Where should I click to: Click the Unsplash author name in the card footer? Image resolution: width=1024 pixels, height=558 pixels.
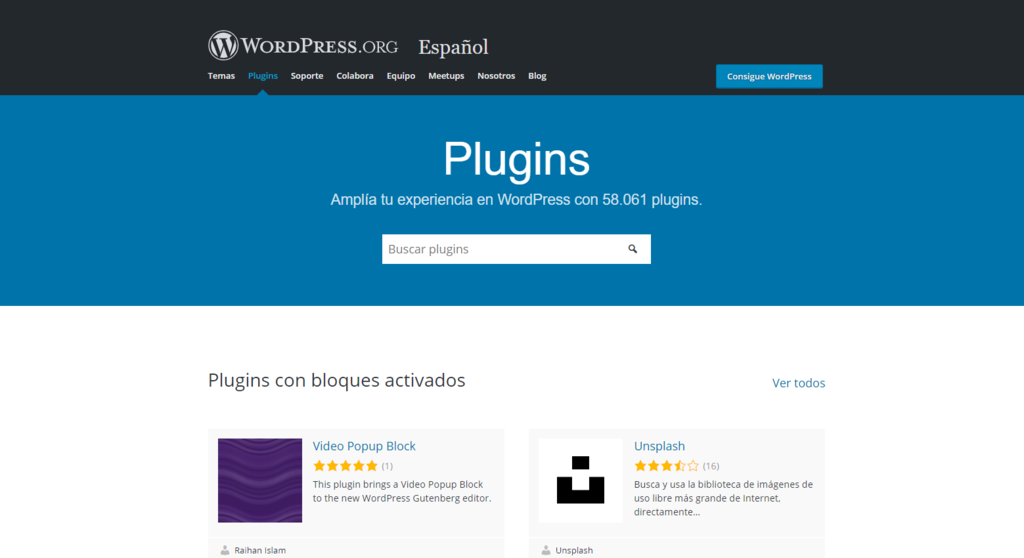click(x=574, y=550)
